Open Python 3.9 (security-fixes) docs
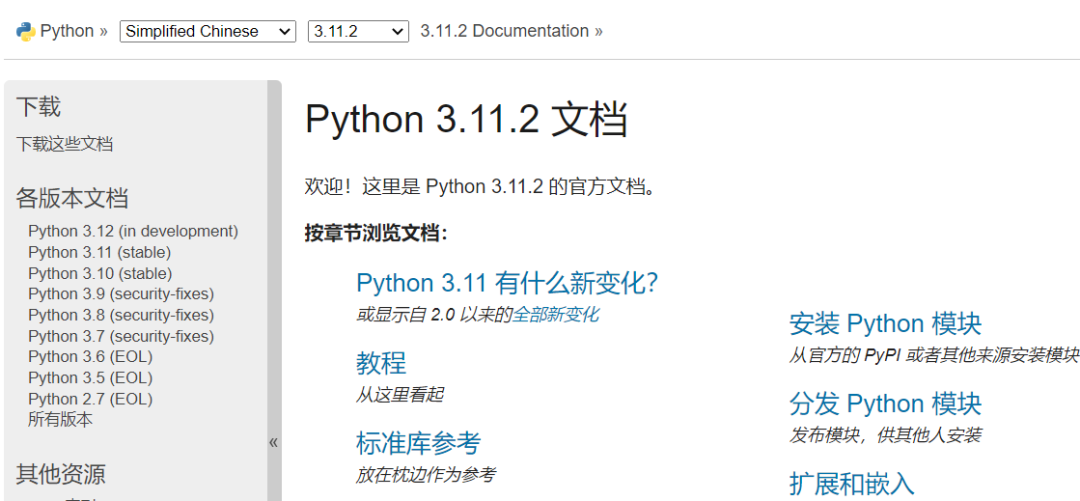The width and height of the screenshot is (1080, 501). point(121,294)
